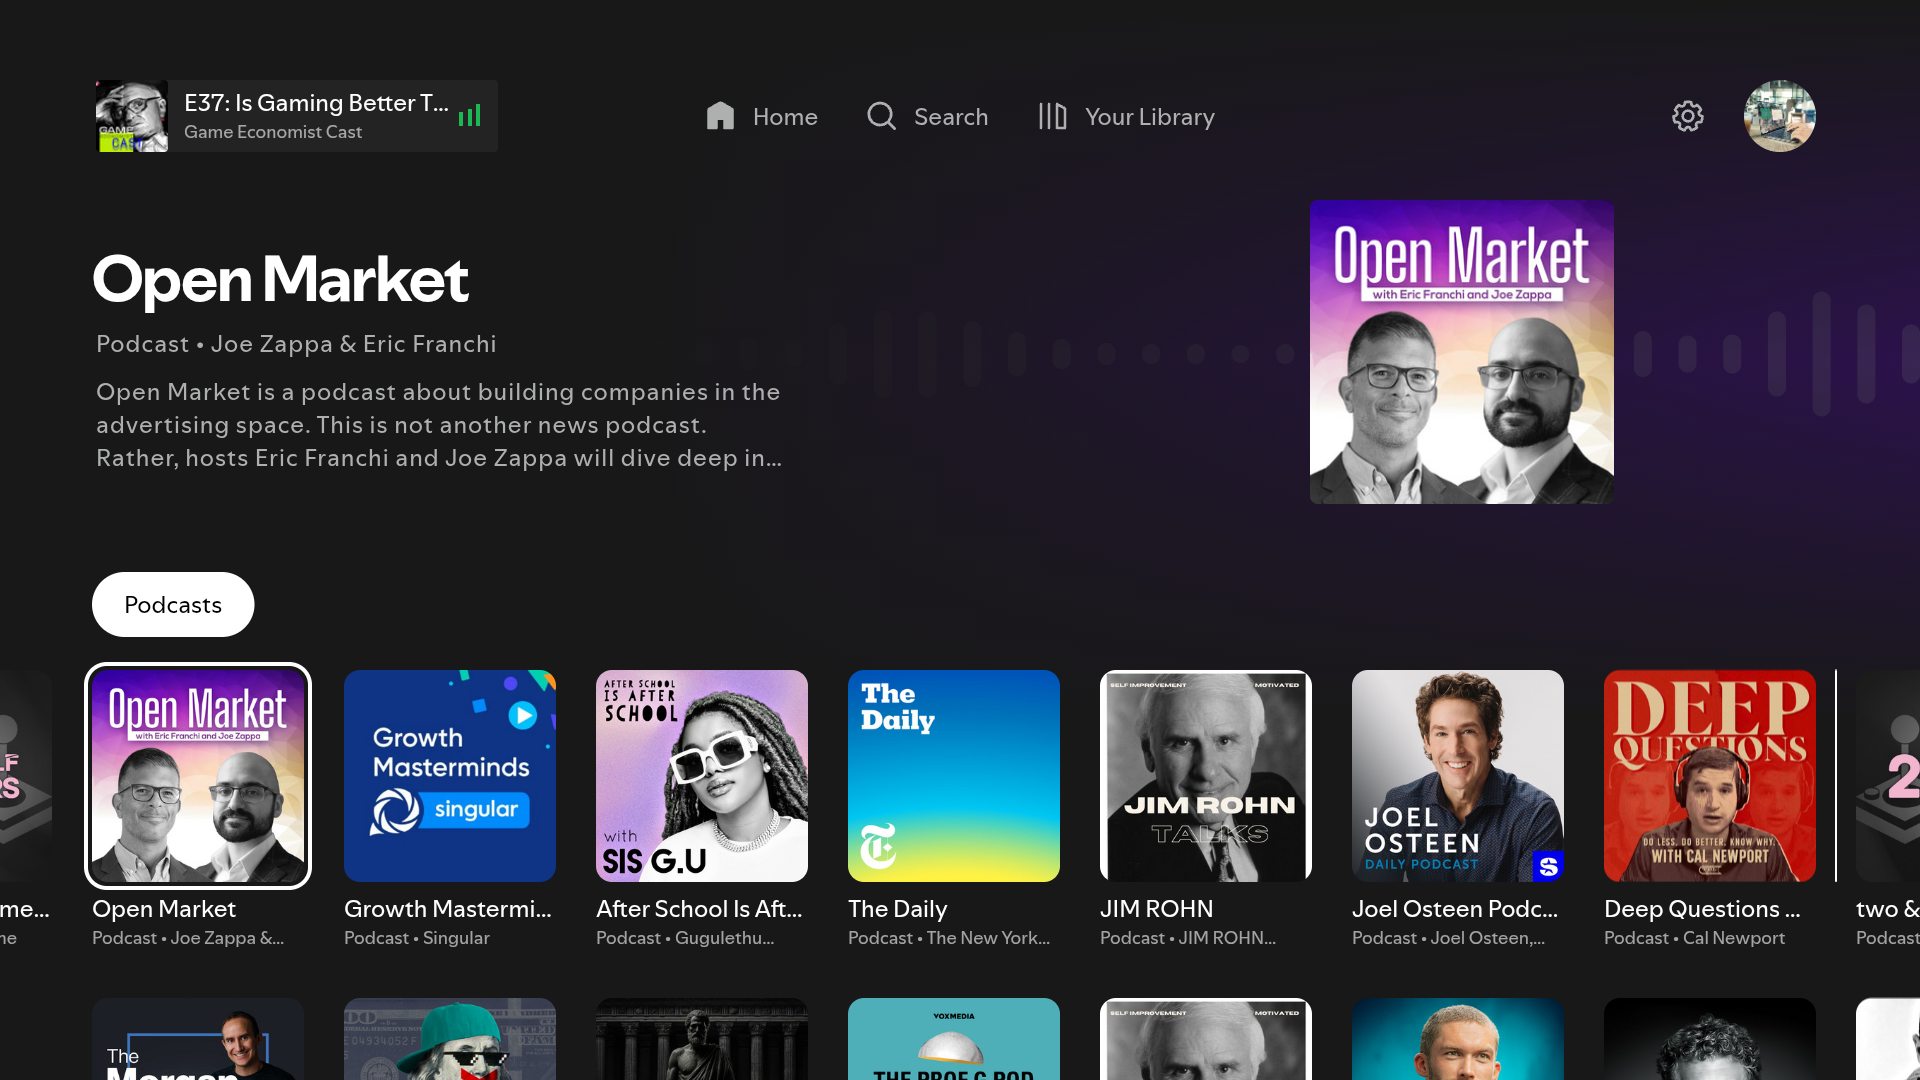
Task: Select Deep Questions with Cal Newport
Action: click(x=1710, y=776)
